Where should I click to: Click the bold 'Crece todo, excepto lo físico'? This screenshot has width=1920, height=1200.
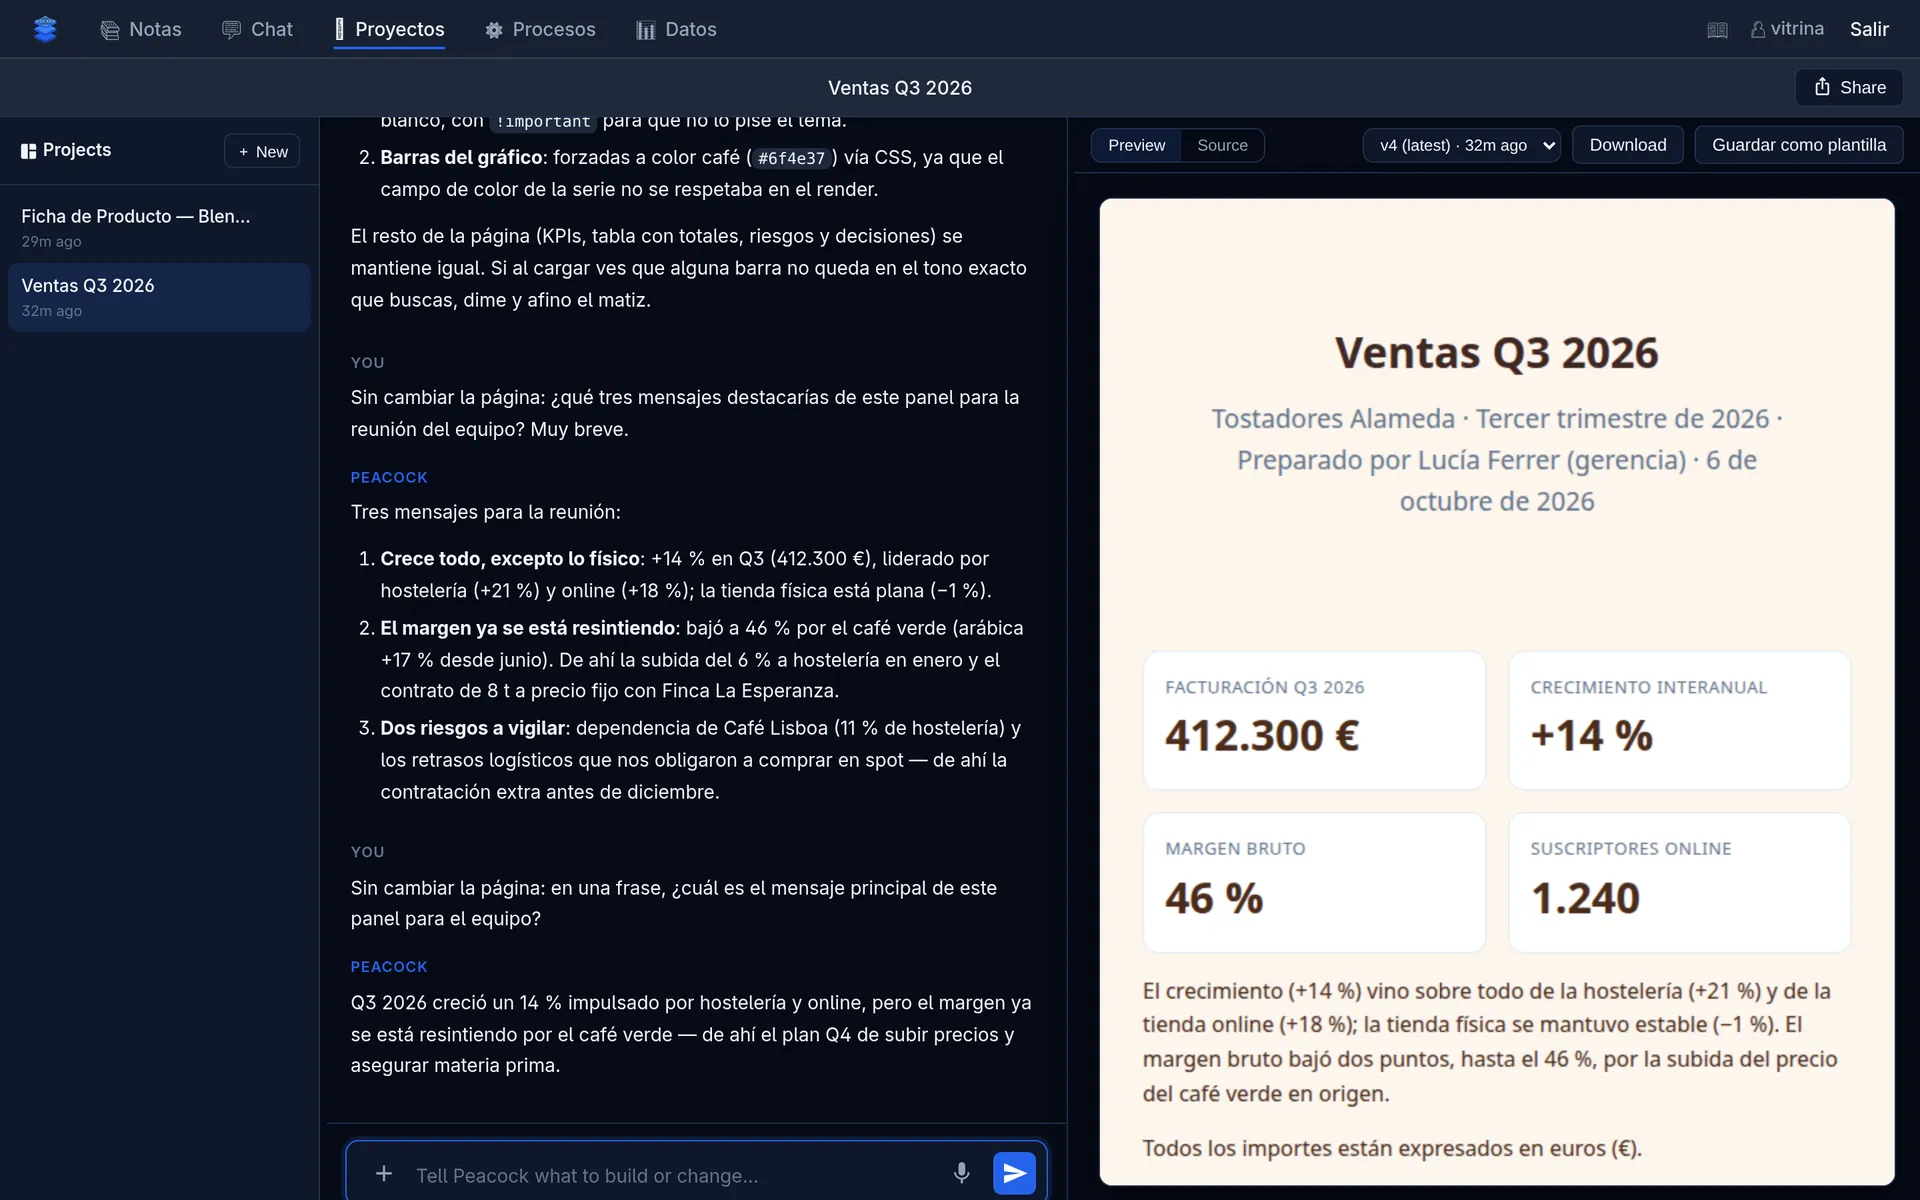510,559
